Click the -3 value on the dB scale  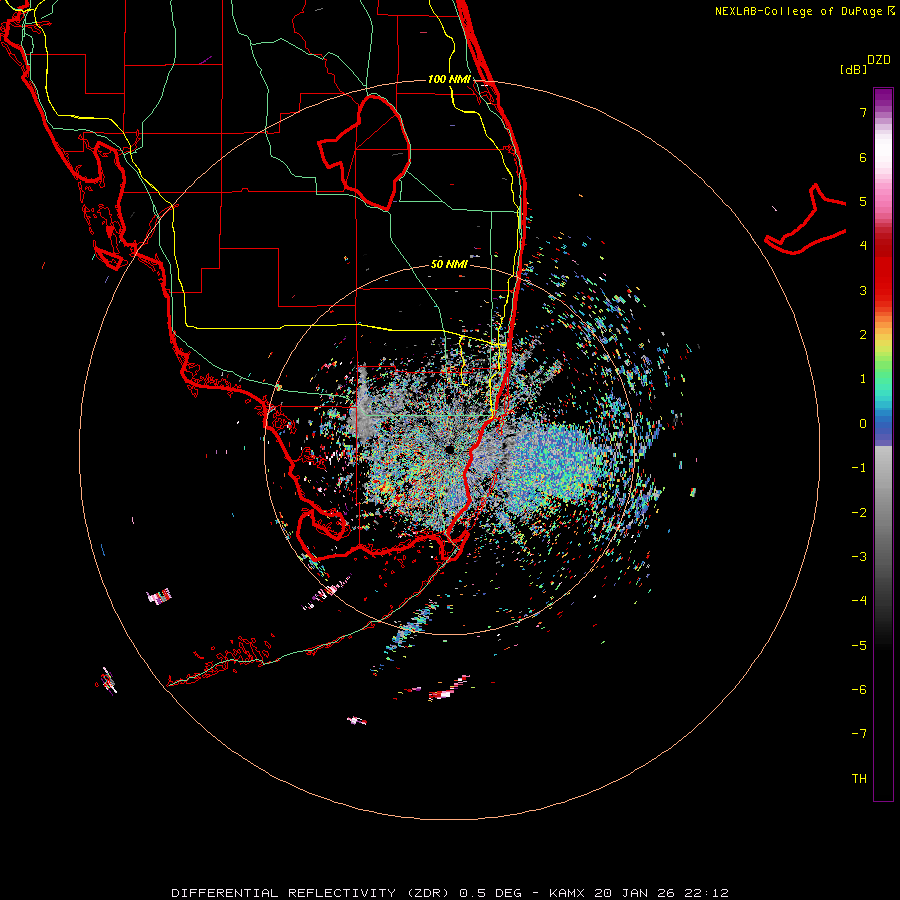[x=859, y=556]
